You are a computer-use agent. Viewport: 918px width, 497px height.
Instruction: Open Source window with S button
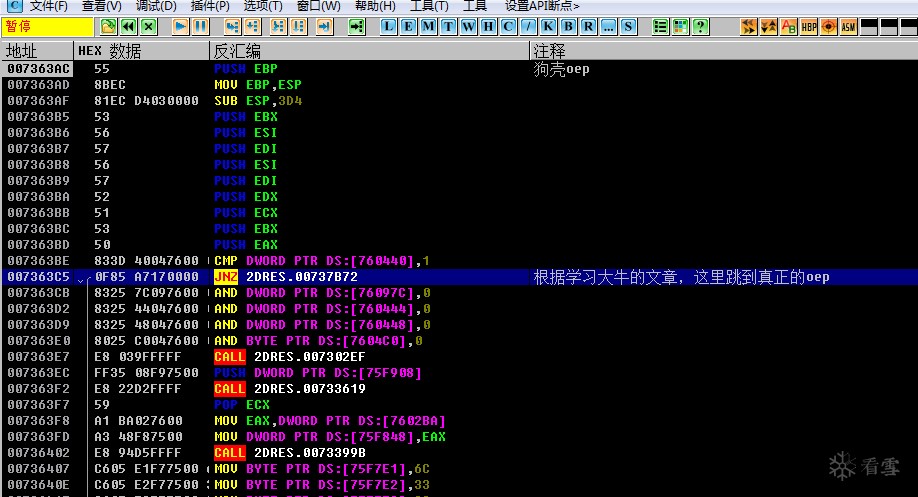click(x=628, y=26)
